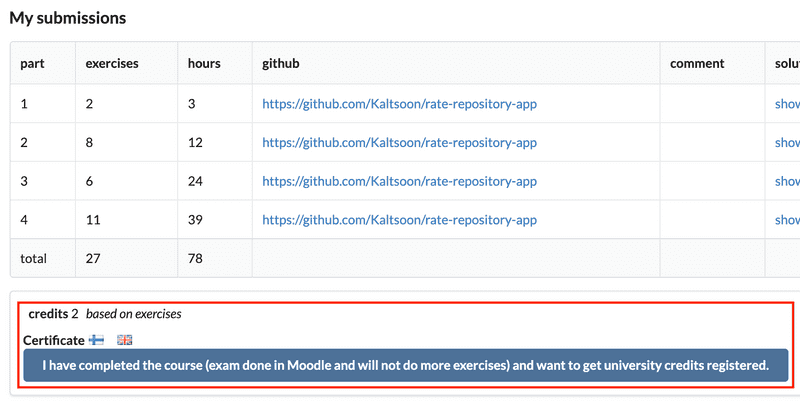The image size is (800, 405).
Task: Click the course completion credits button
Action: pos(406,365)
